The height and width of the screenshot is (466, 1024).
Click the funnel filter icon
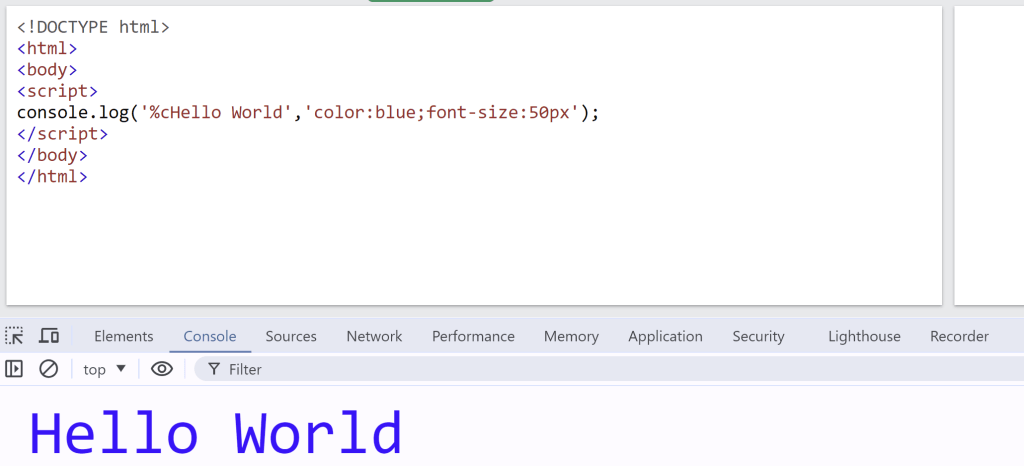pos(213,370)
